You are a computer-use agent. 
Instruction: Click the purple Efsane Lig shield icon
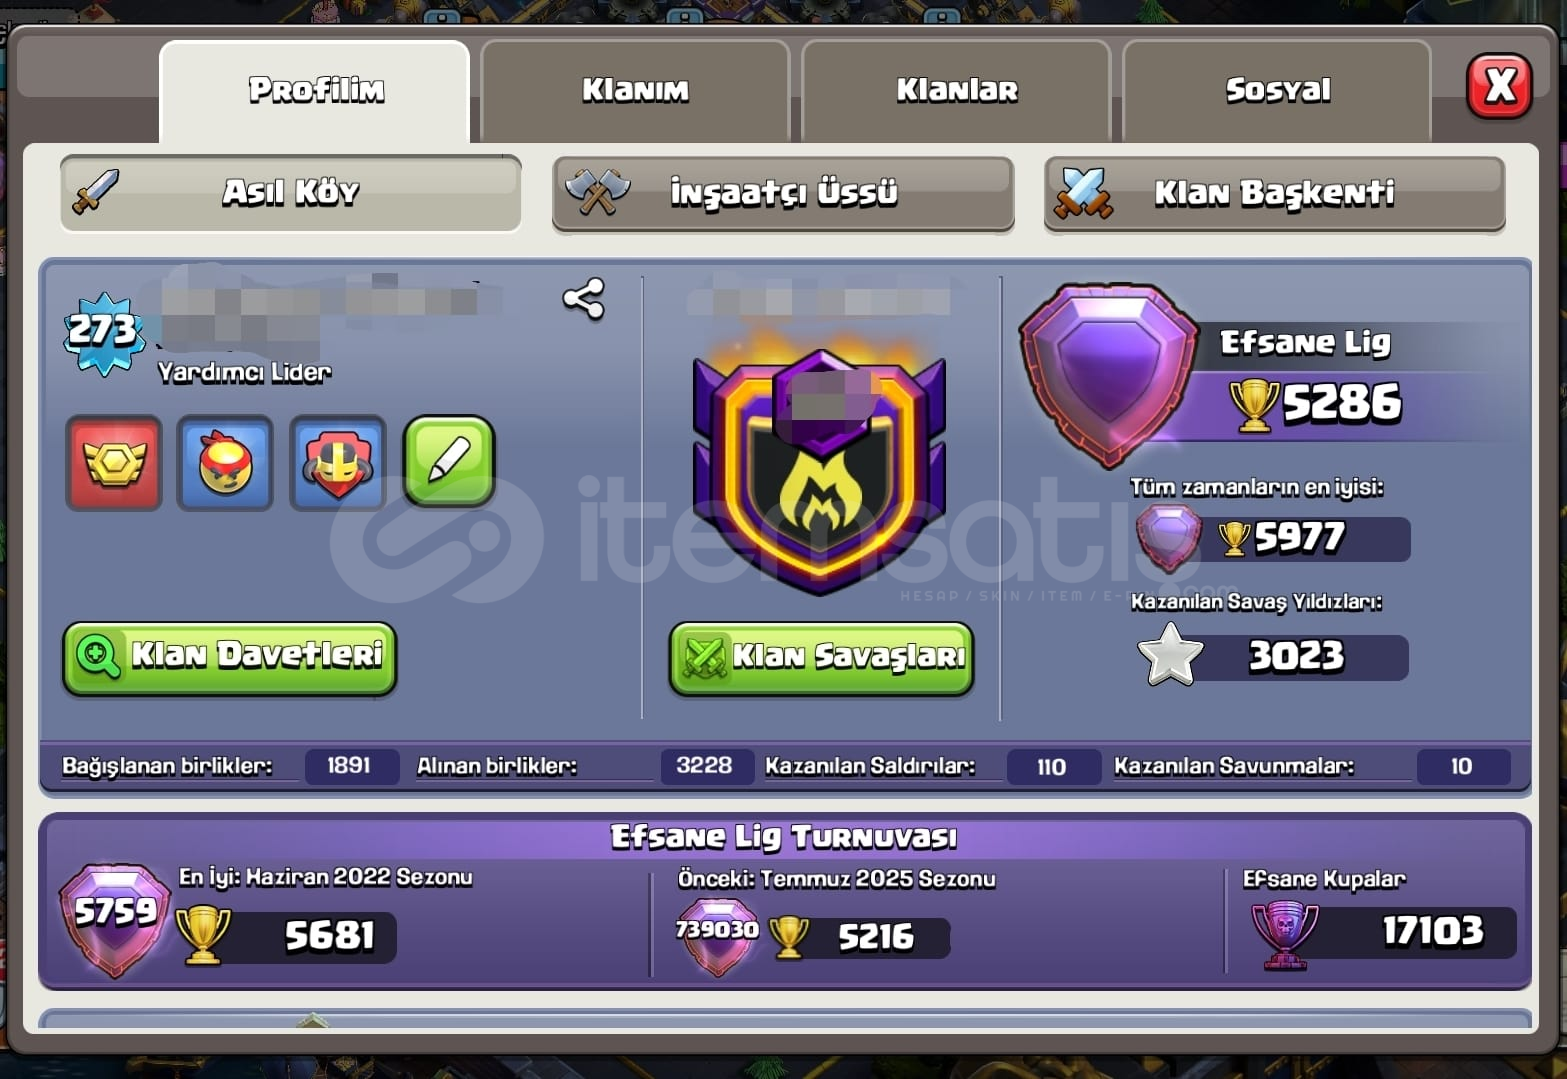coord(1108,374)
